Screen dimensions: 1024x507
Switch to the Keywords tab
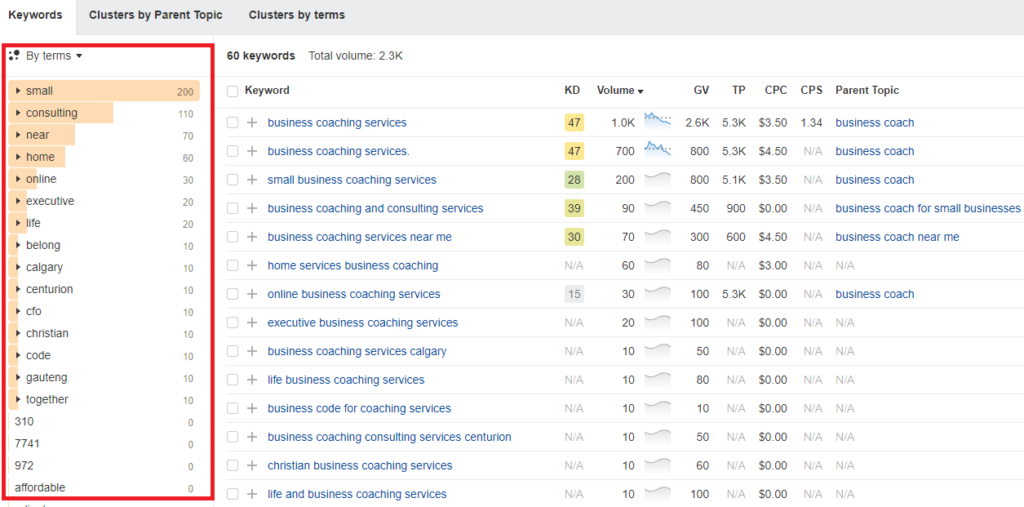(35, 14)
